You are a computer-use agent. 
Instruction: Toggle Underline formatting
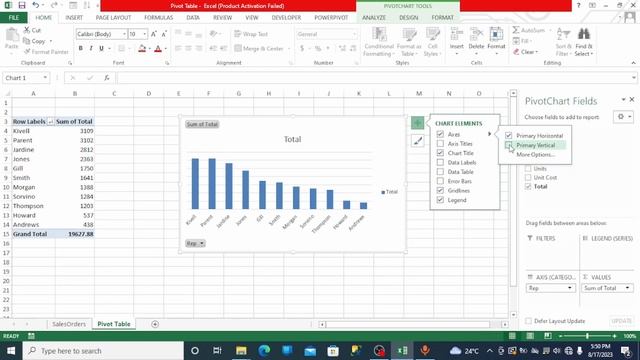(x=101, y=49)
